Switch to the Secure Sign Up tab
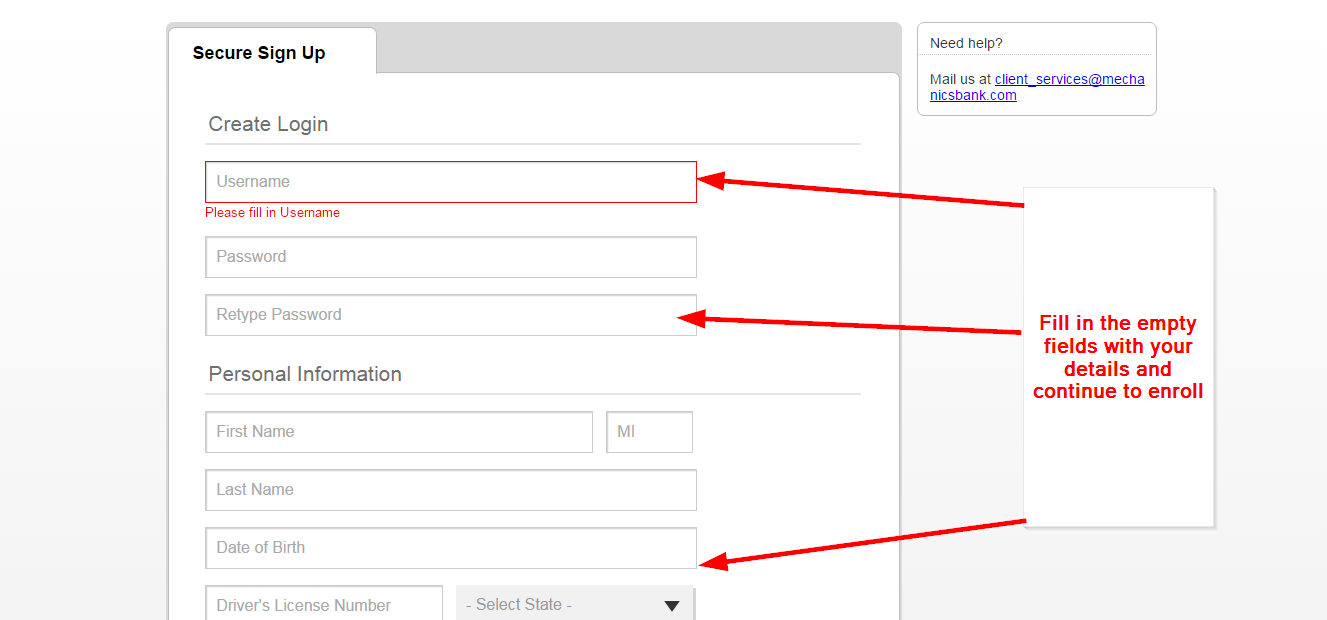Screen dimensions: 1327x620 (258, 52)
